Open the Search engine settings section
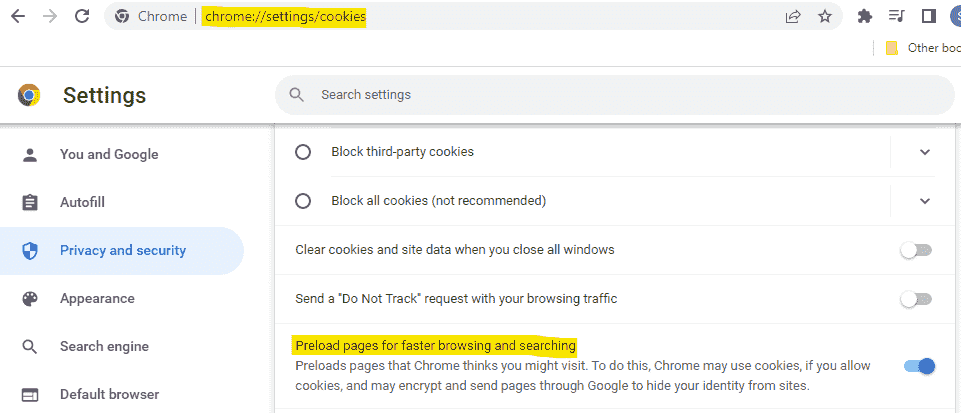This screenshot has height=413, width=961. [x=104, y=347]
